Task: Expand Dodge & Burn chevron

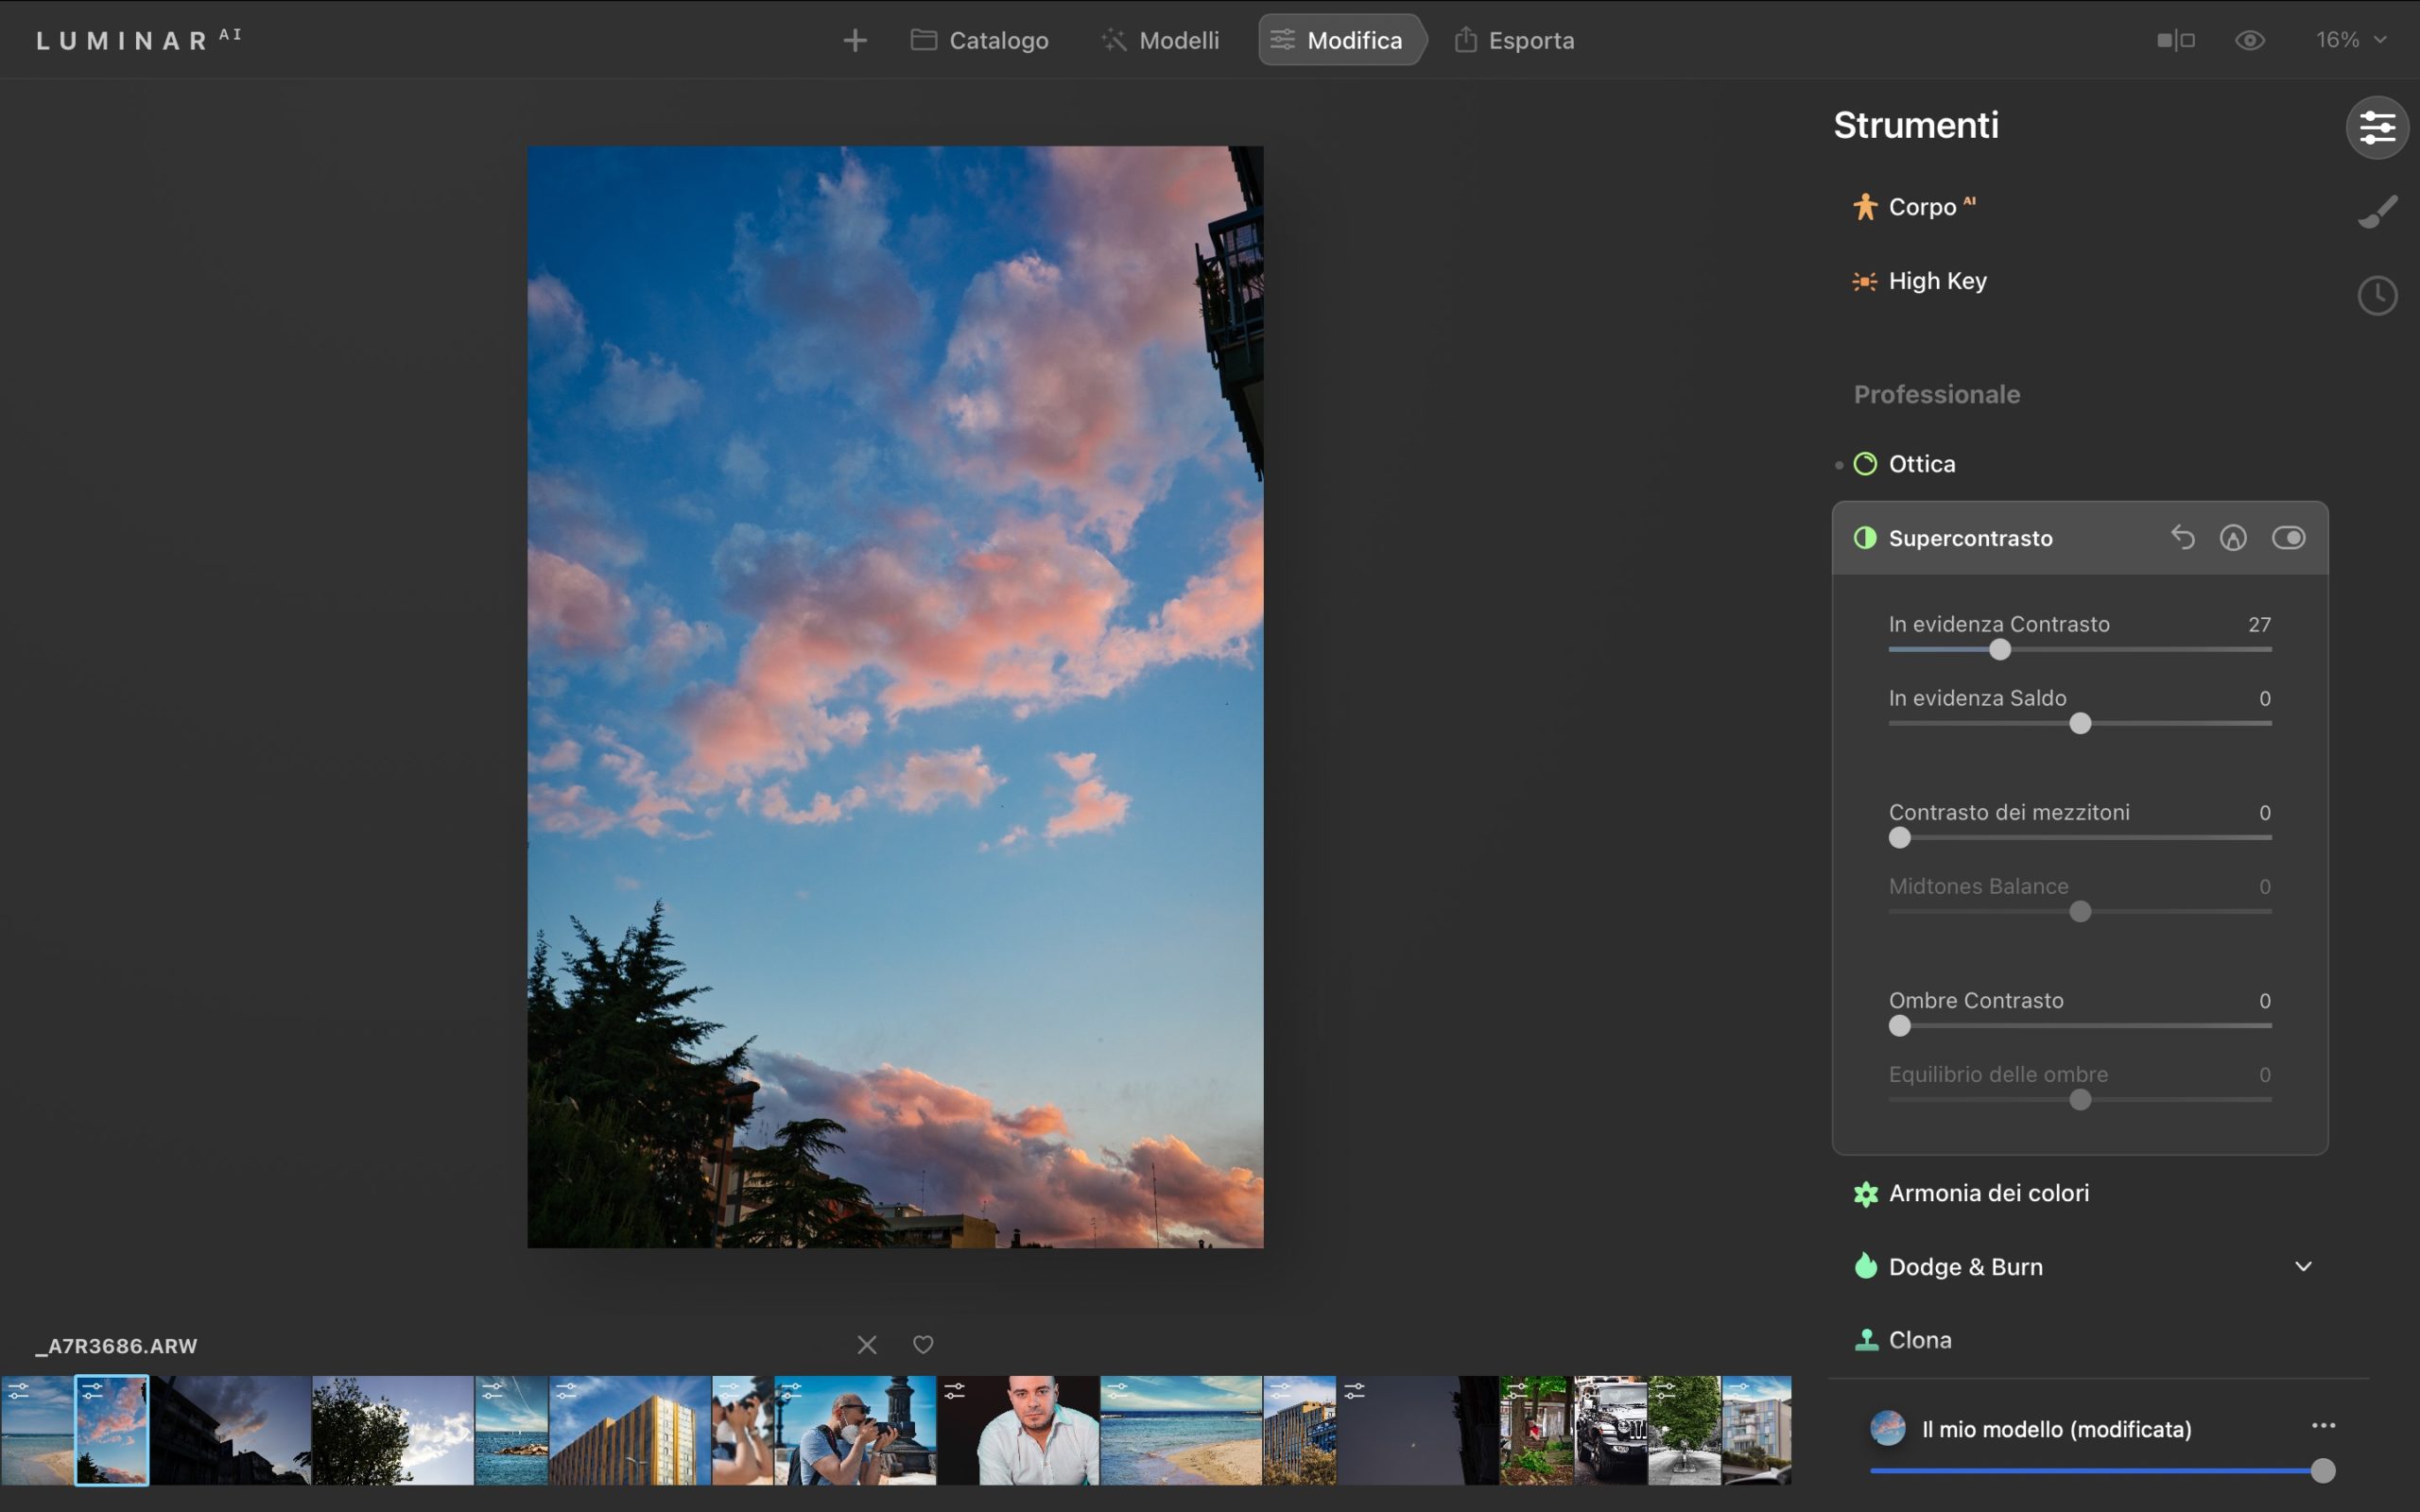Action: coord(2303,1267)
